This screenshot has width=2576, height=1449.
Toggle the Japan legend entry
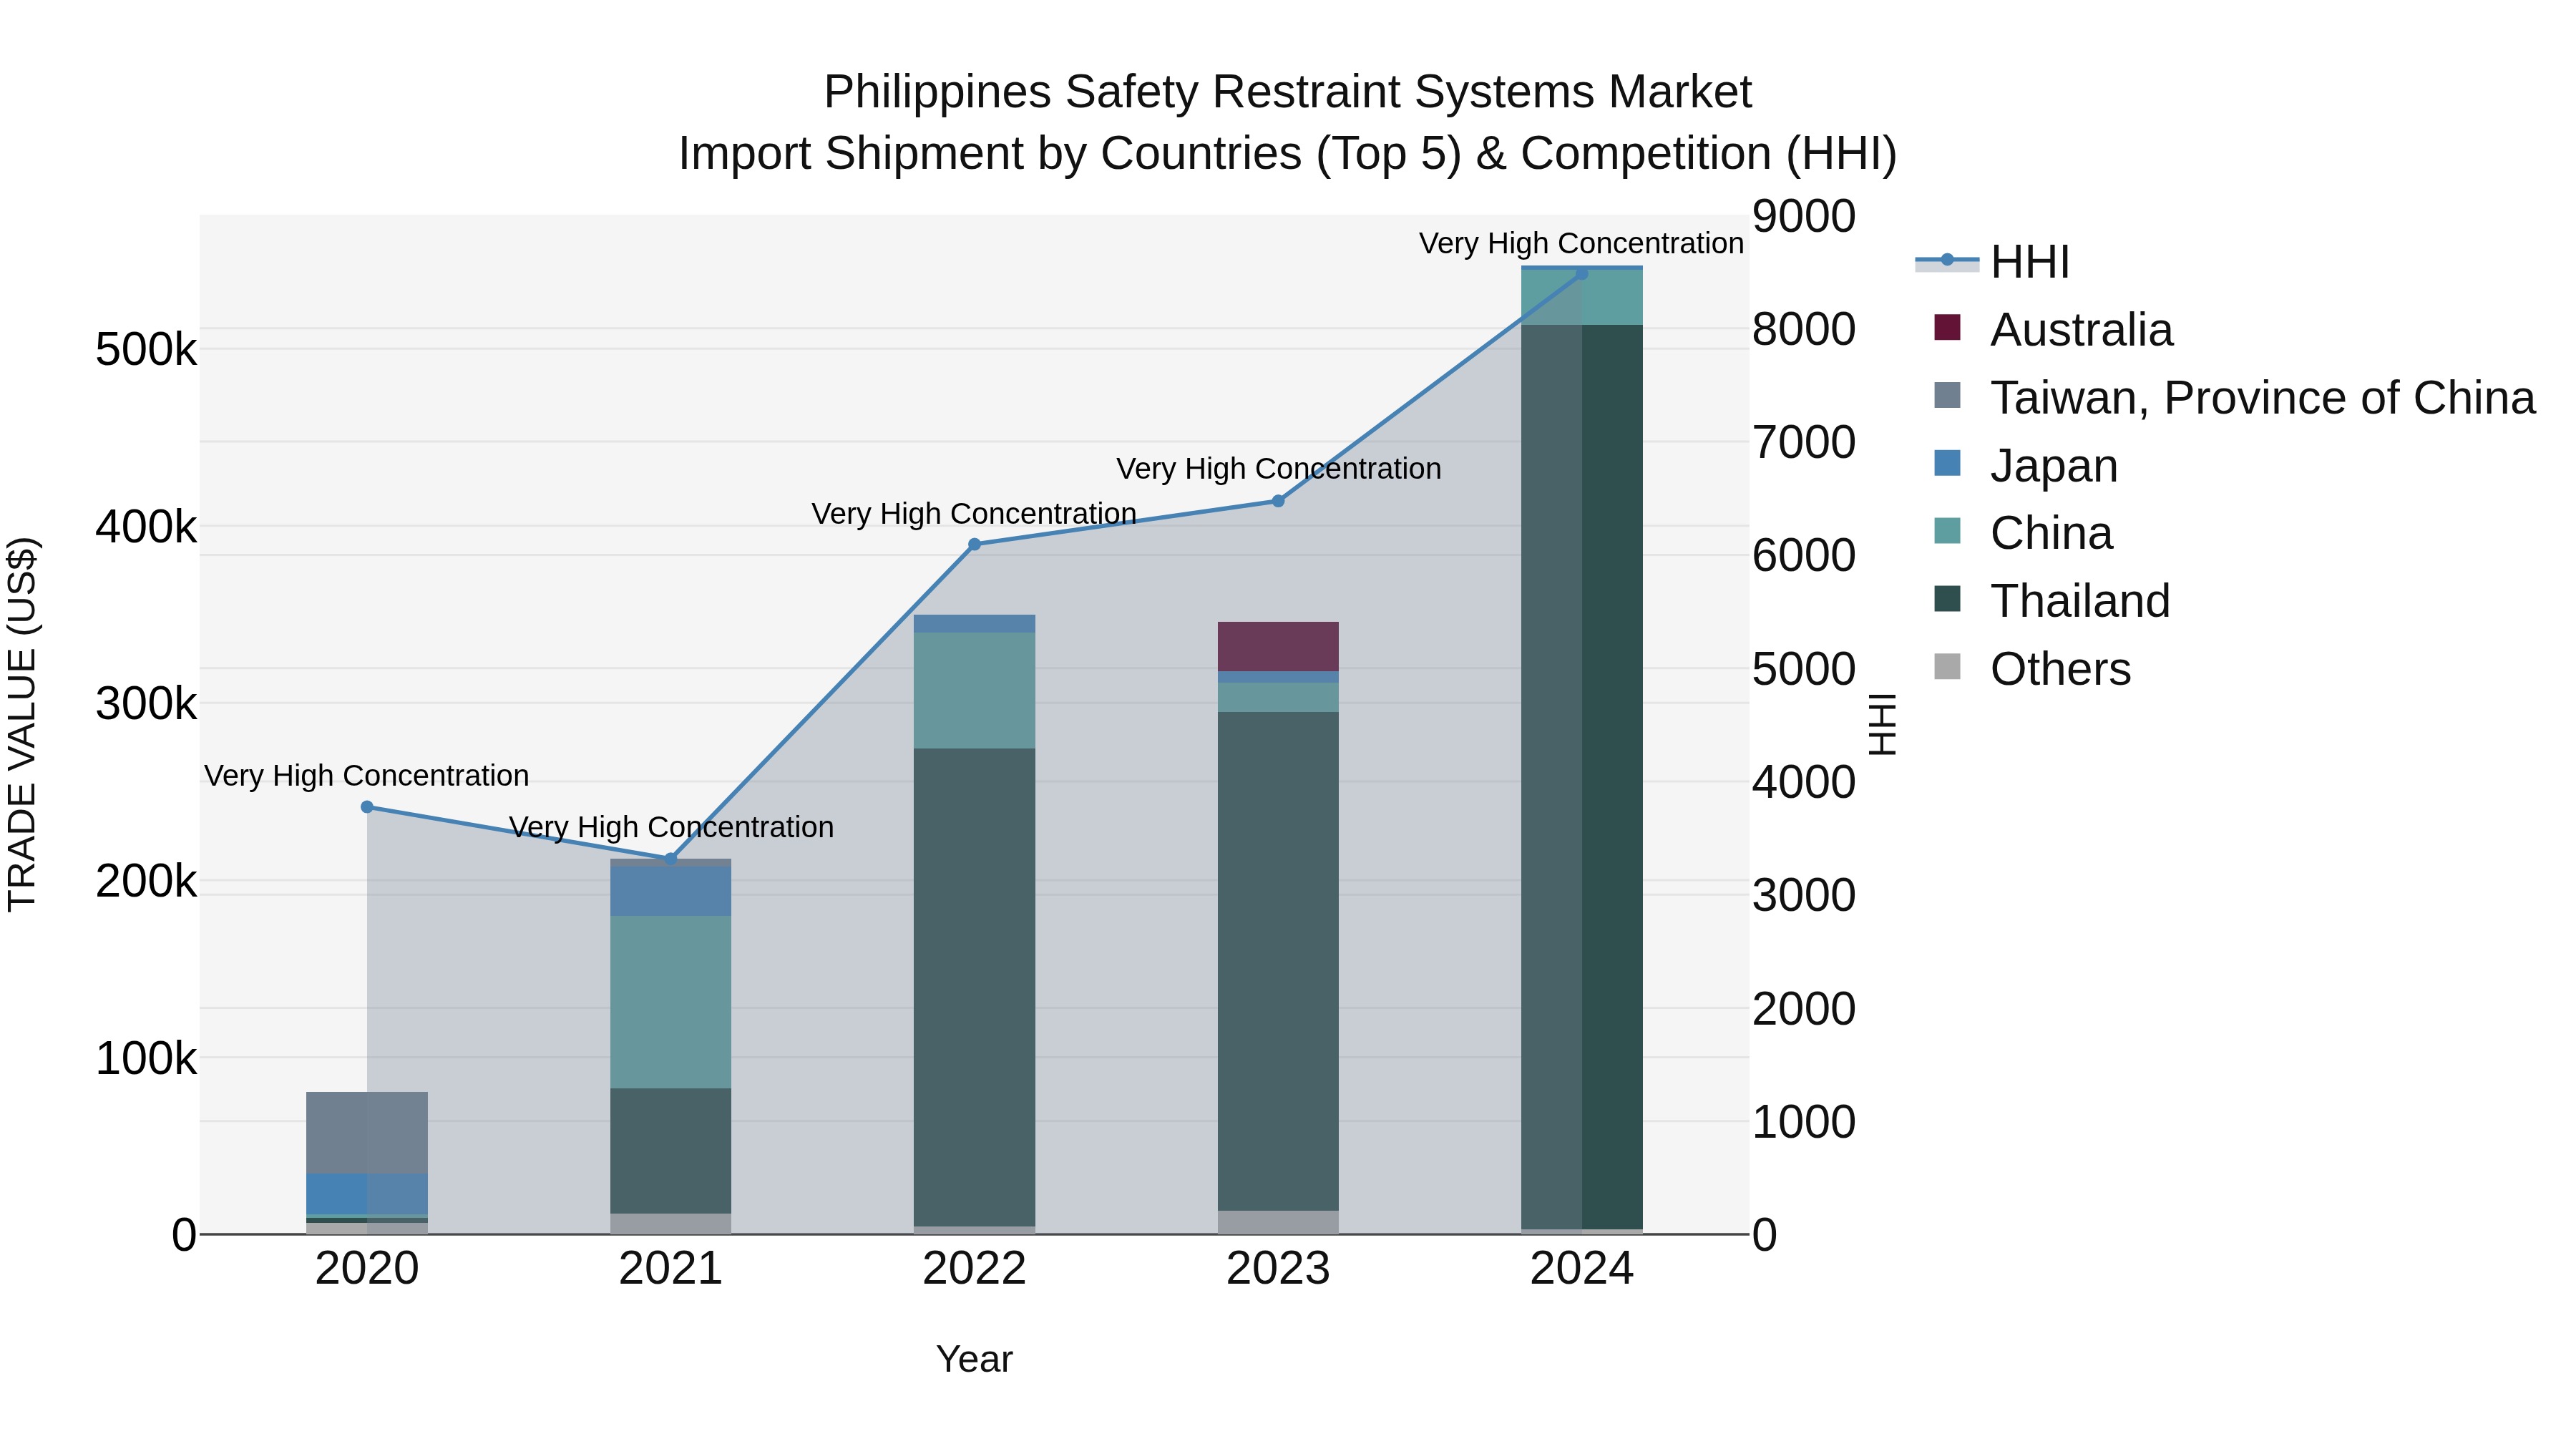tap(2026, 465)
